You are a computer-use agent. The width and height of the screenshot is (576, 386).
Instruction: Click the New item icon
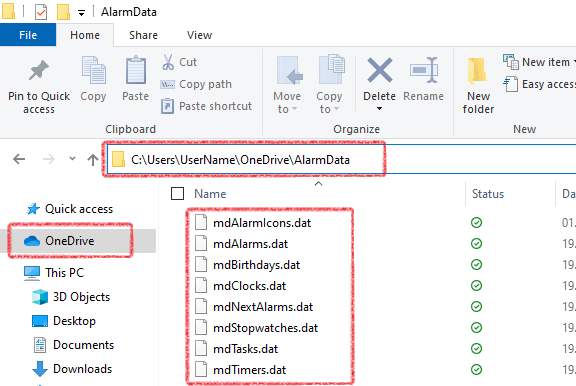click(511, 62)
